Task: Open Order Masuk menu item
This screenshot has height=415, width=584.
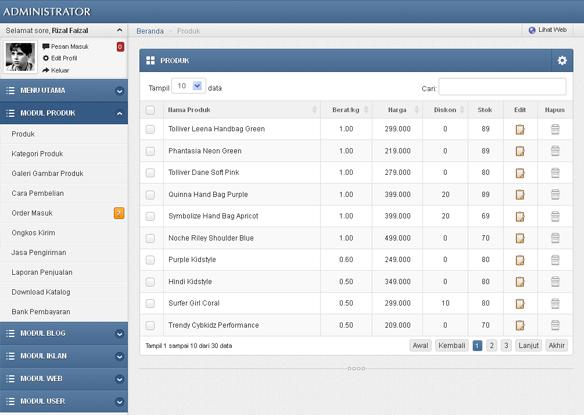Action: click(x=32, y=213)
